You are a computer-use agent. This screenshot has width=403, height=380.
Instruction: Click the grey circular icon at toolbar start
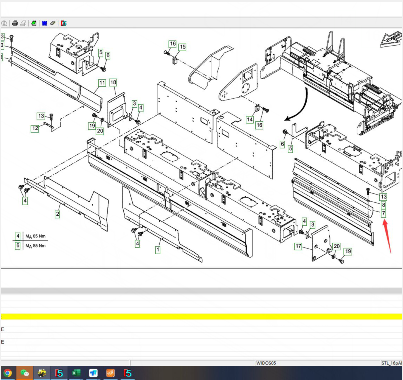coord(4,23)
